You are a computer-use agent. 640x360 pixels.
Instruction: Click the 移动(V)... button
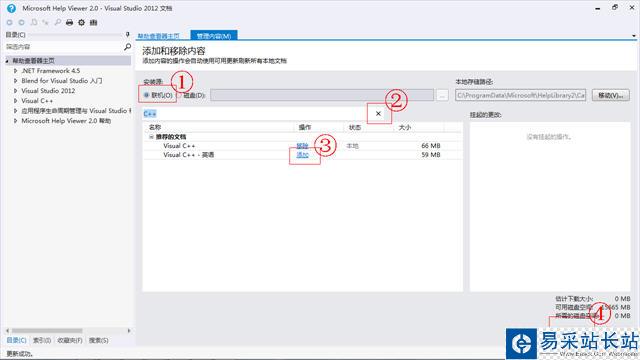(611, 95)
